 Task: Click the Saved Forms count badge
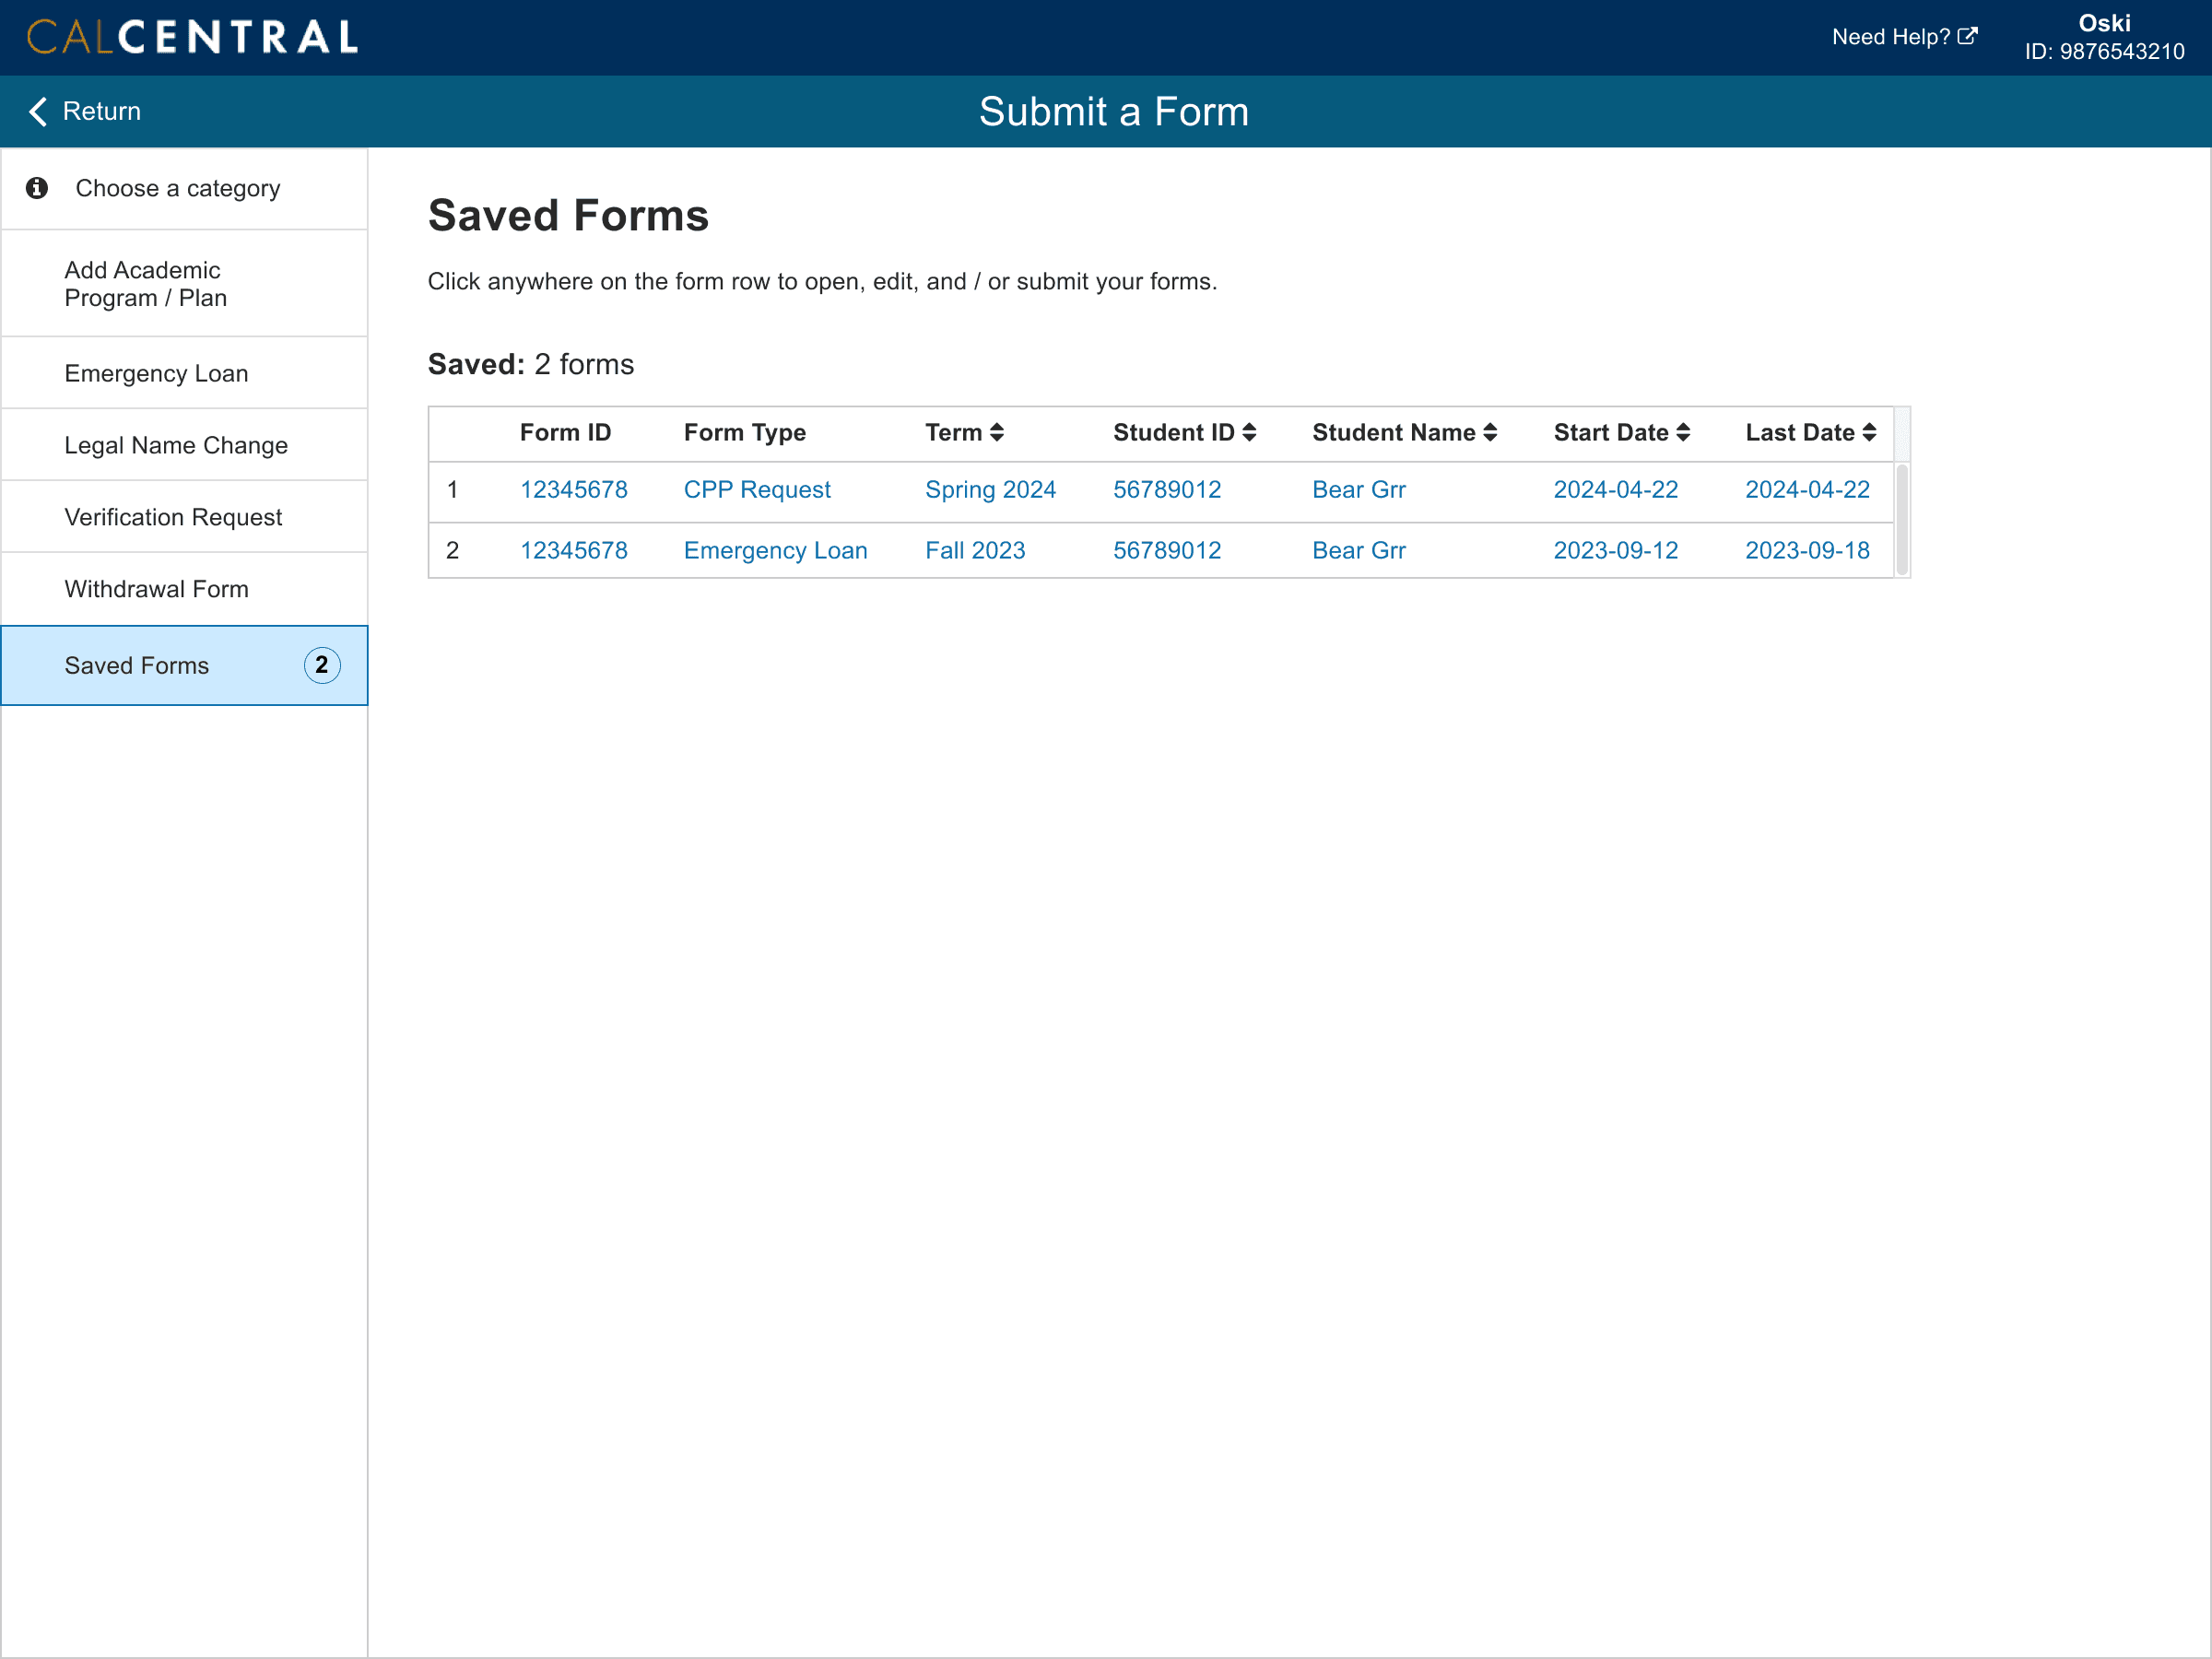(322, 665)
